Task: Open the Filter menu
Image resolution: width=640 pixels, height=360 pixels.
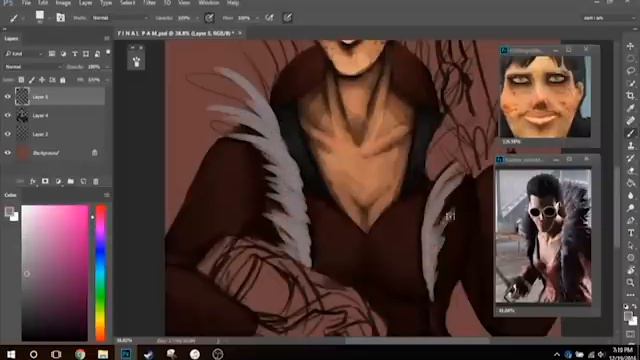Action: [149, 3]
